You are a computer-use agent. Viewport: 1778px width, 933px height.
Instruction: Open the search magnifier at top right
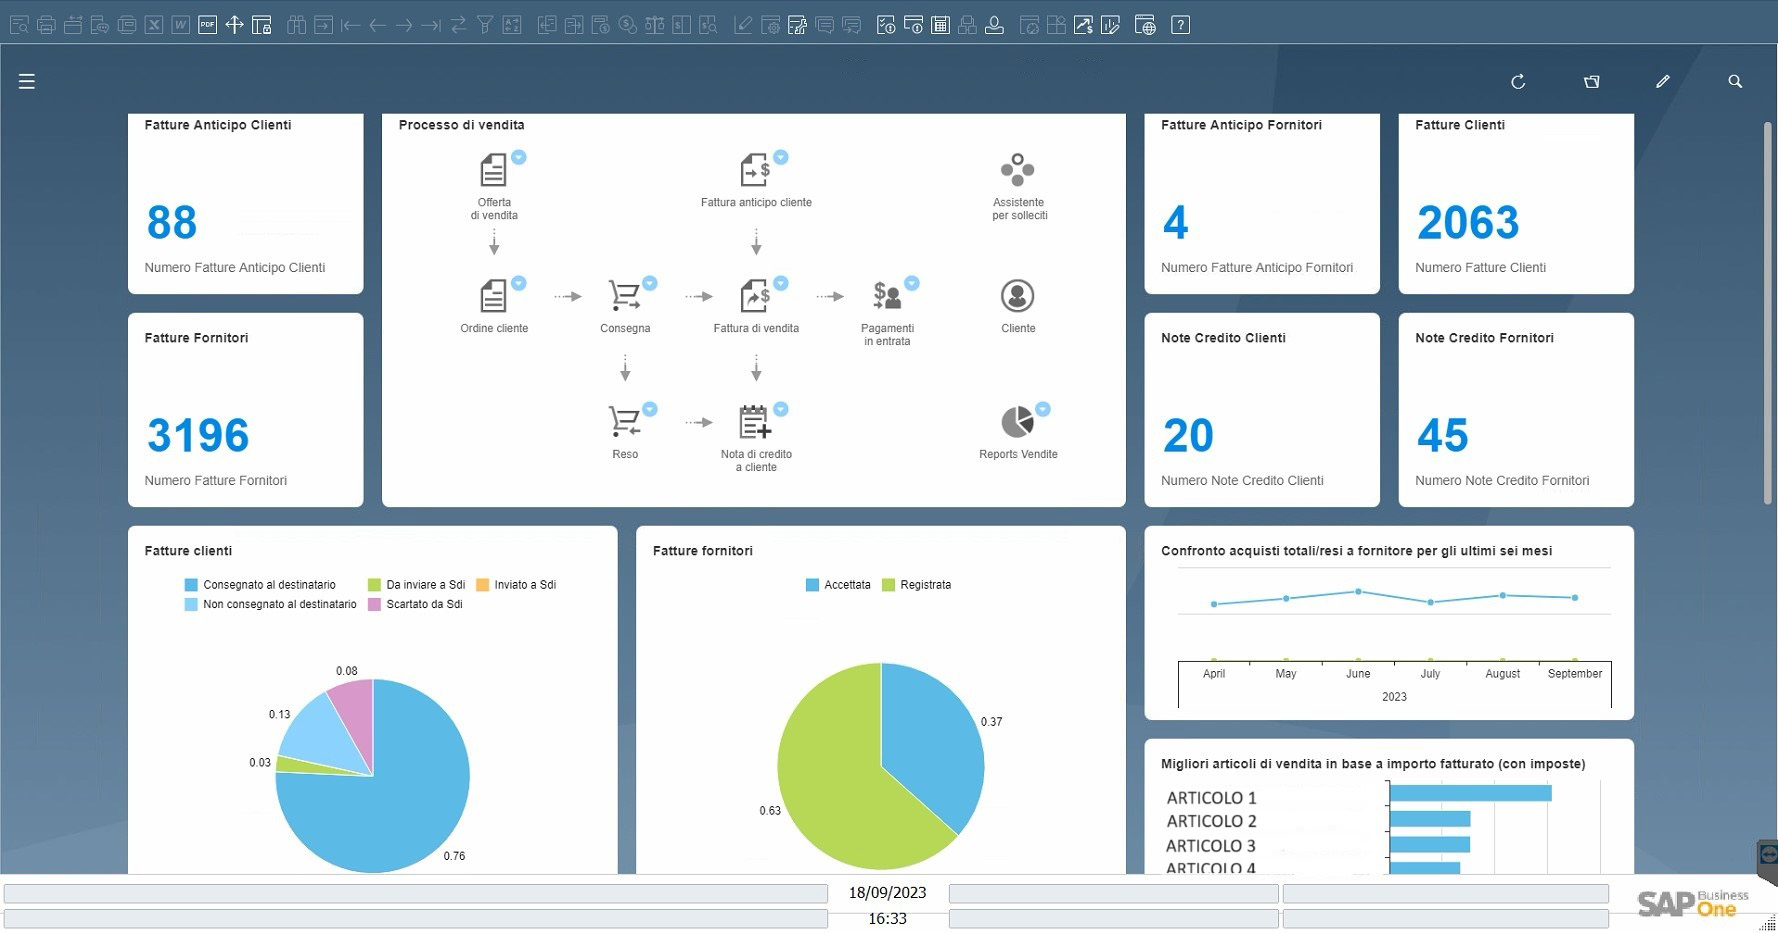[1735, 81]
